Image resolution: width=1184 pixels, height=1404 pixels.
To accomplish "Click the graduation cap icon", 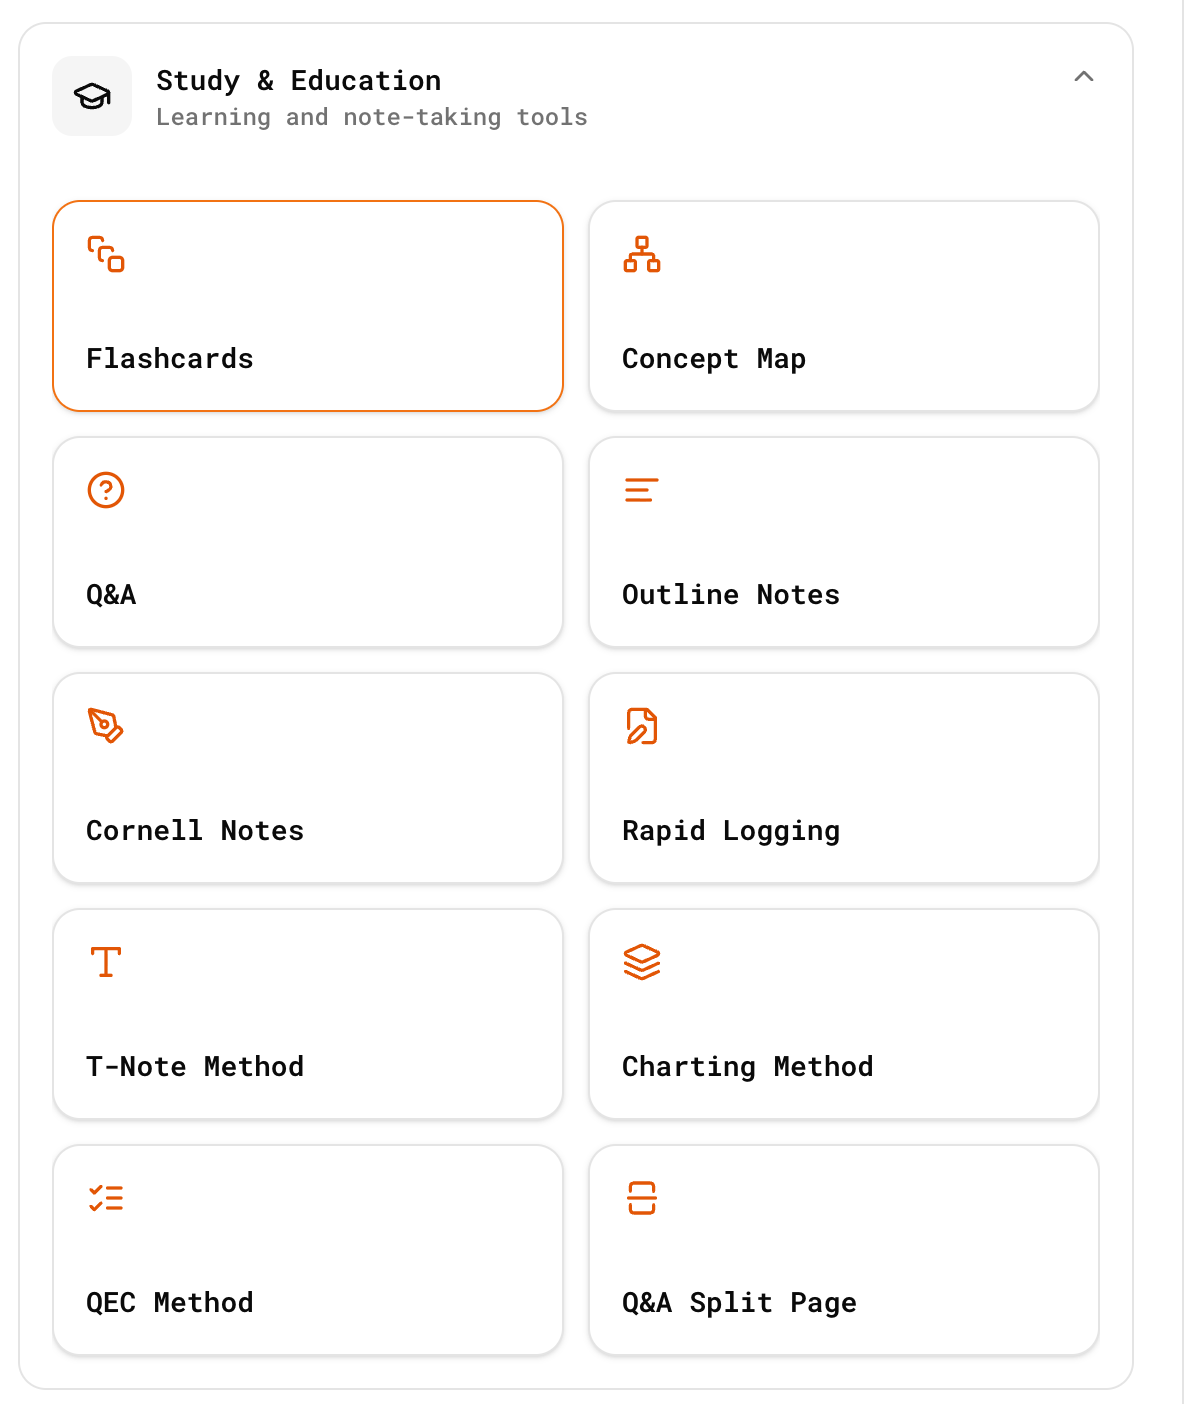I will pos(92,96).
